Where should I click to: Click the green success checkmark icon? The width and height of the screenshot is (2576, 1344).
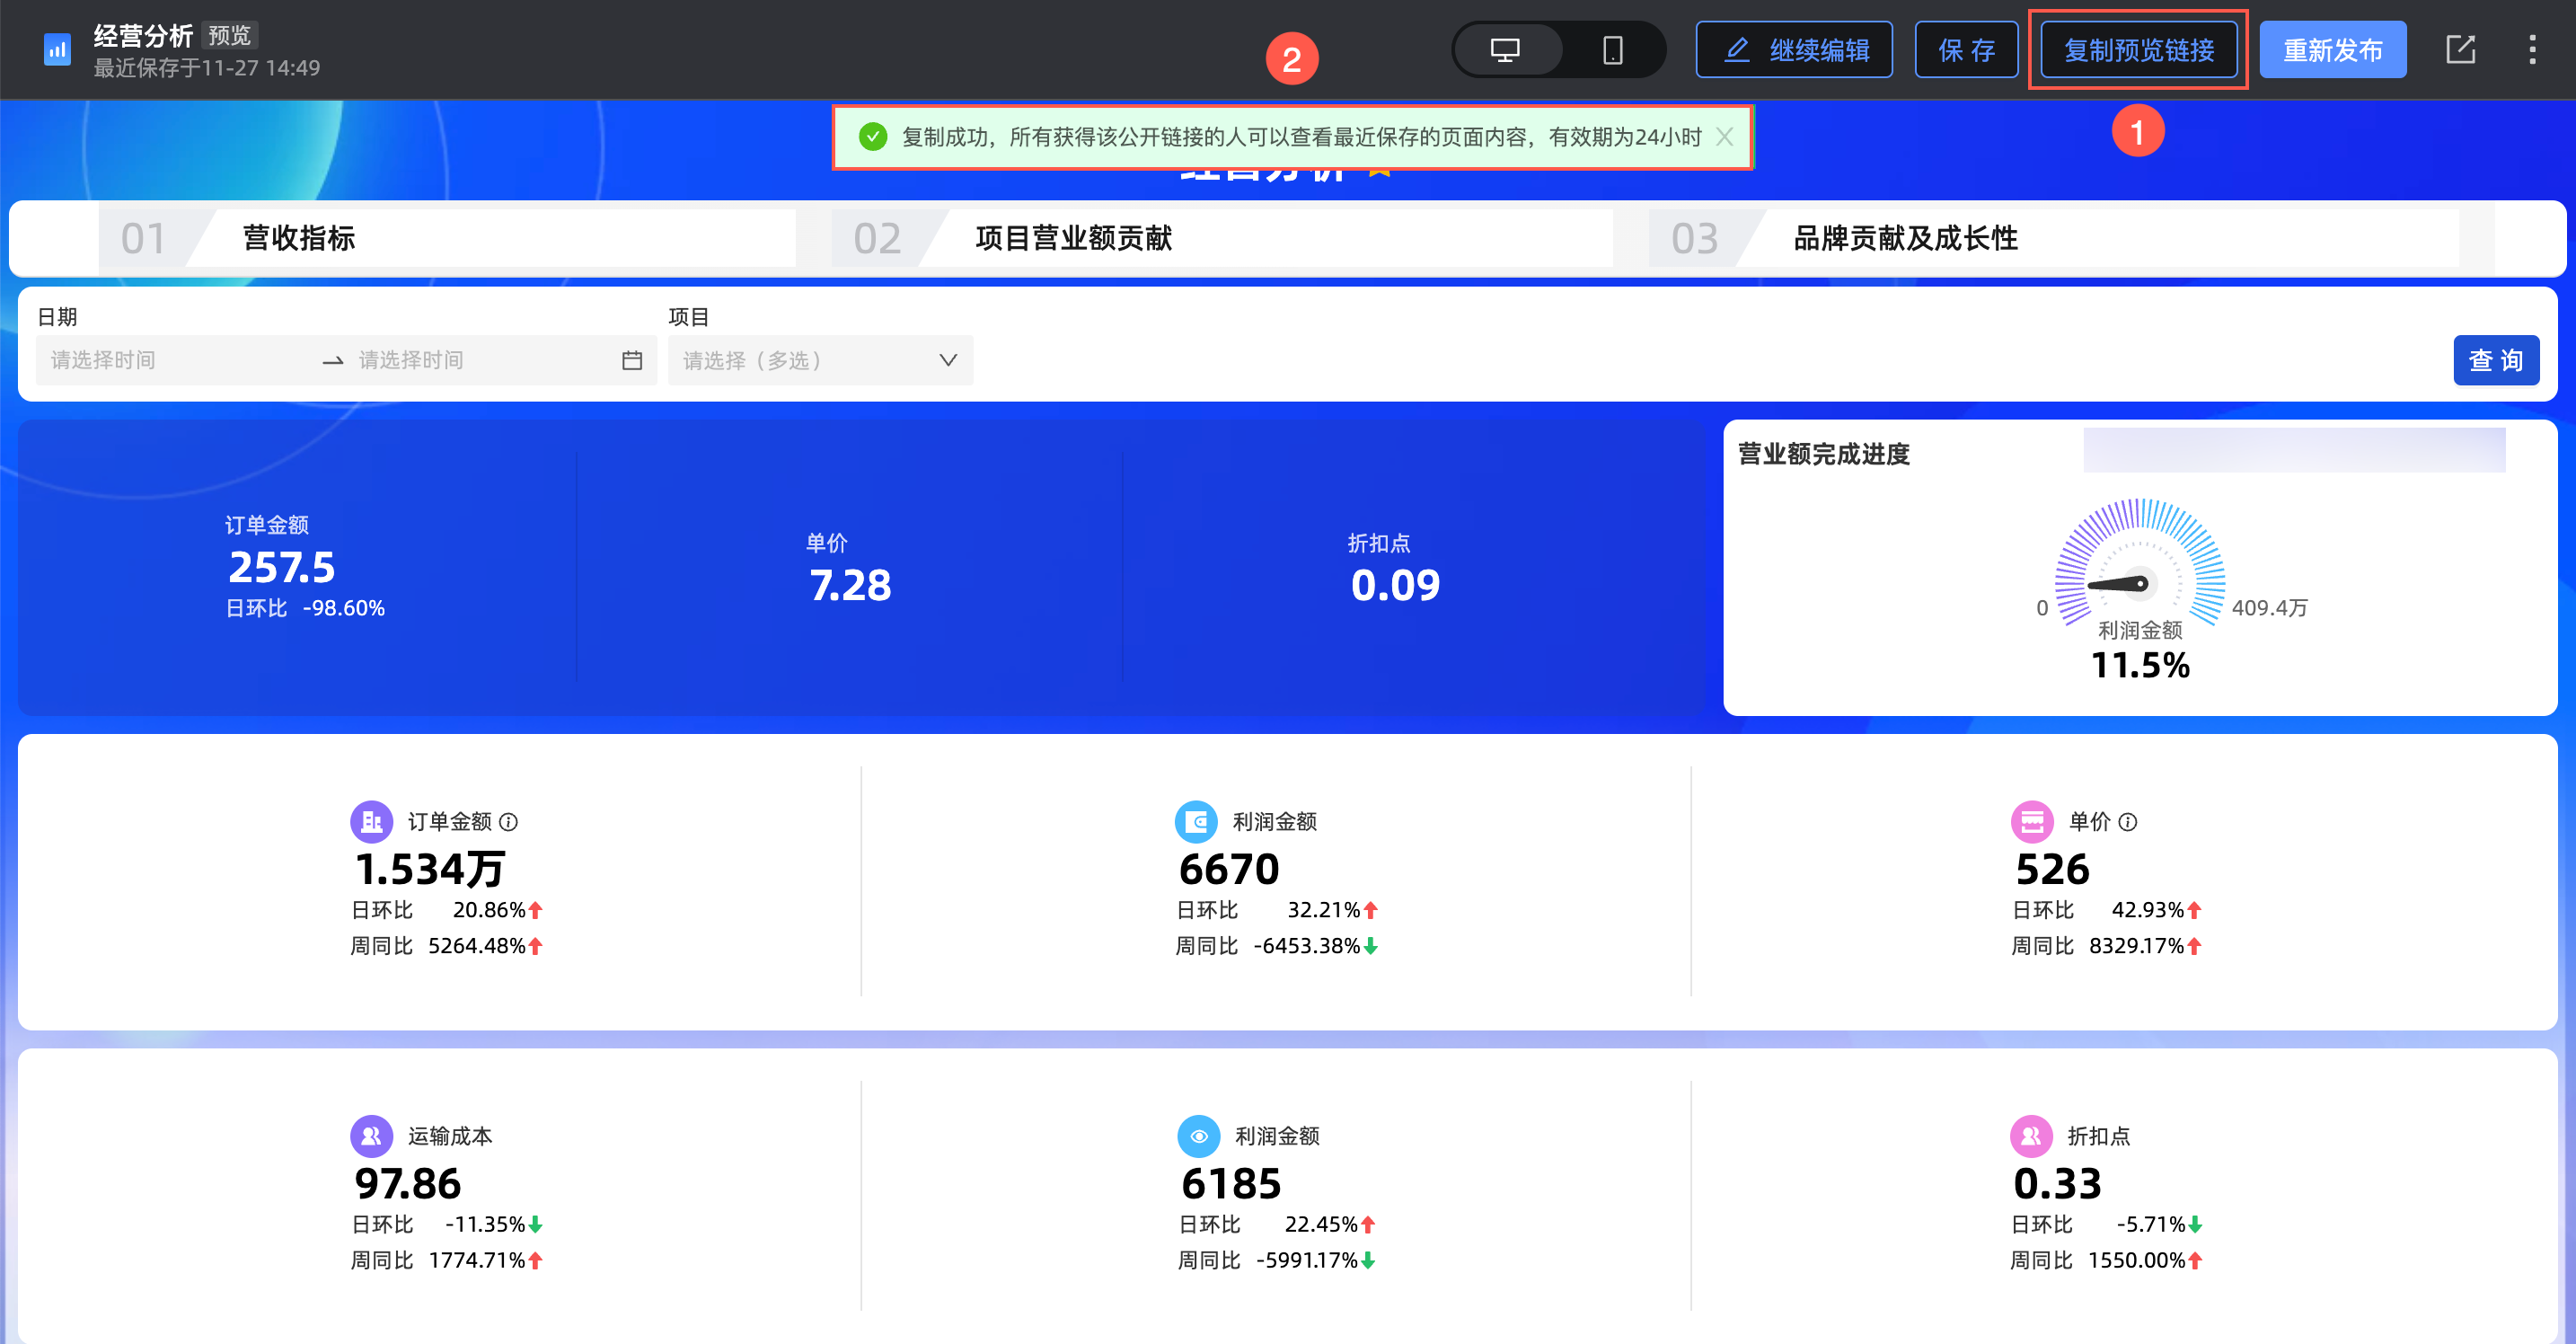873,137
